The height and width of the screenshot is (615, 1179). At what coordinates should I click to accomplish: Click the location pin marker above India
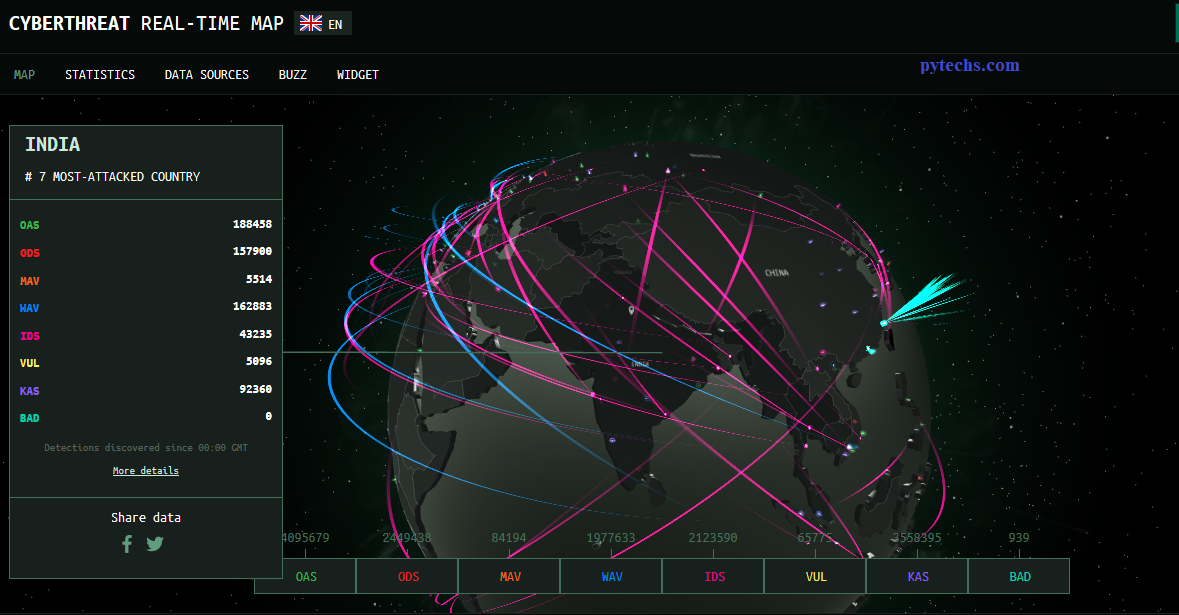click(631, 310)
